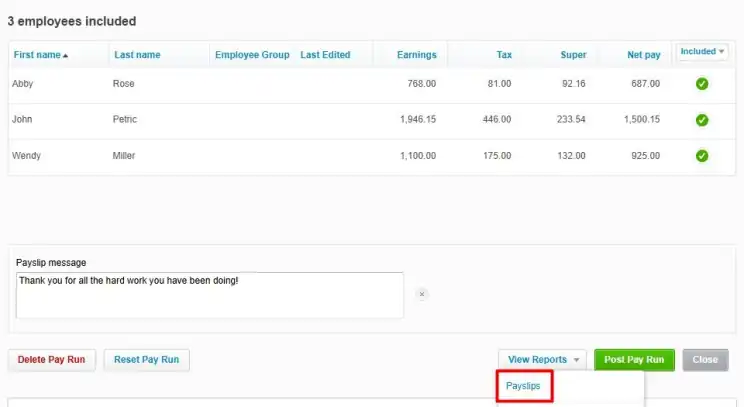Open John Petric's employee row
Viewport: 744px width, 407px height.
tap(125, 120)
